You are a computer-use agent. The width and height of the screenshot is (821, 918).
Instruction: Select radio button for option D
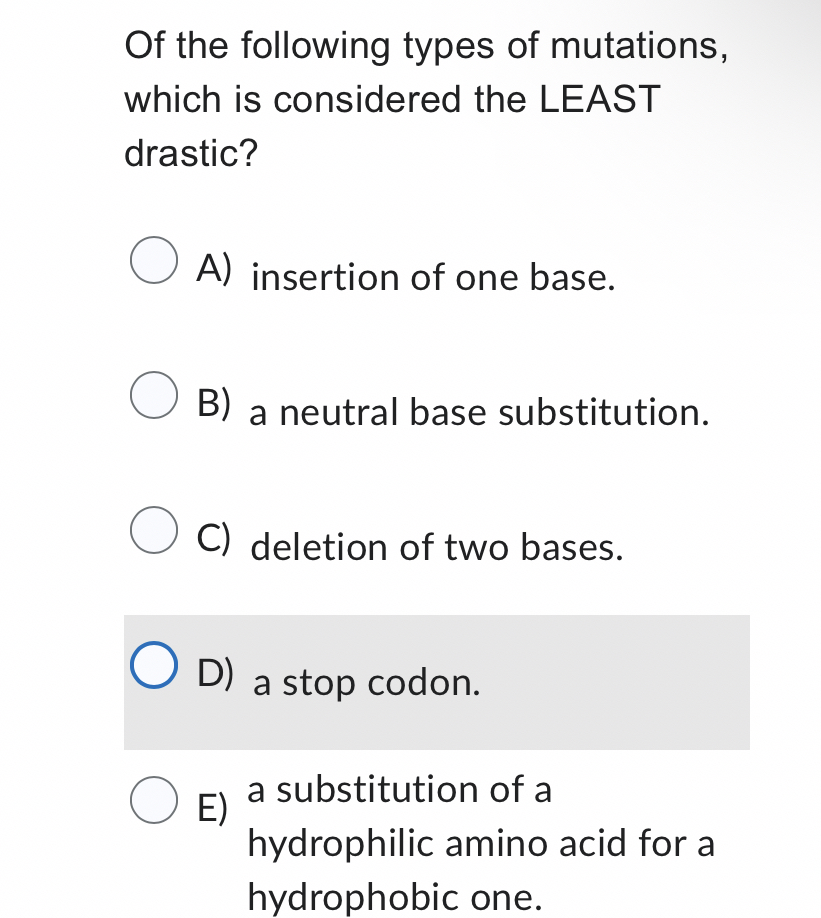[153, 666]
